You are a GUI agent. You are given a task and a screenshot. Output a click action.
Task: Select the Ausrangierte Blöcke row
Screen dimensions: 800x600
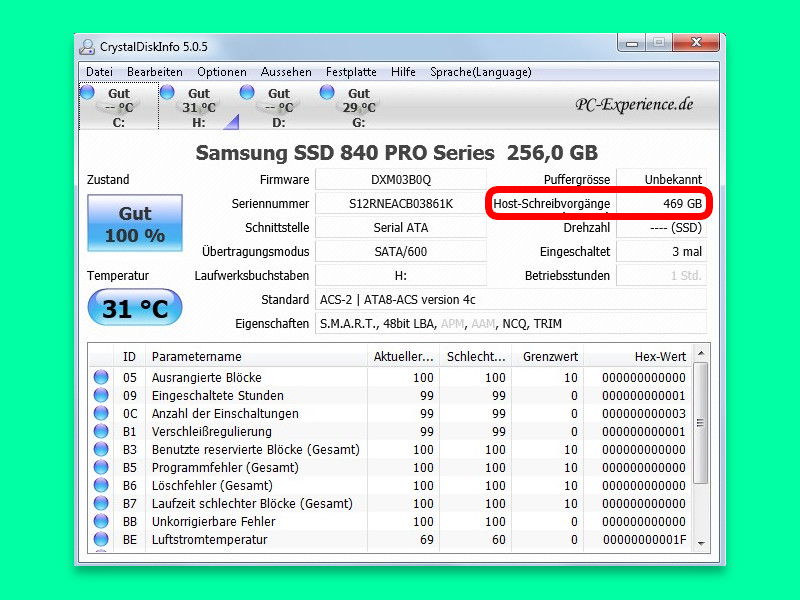[390, 378]
